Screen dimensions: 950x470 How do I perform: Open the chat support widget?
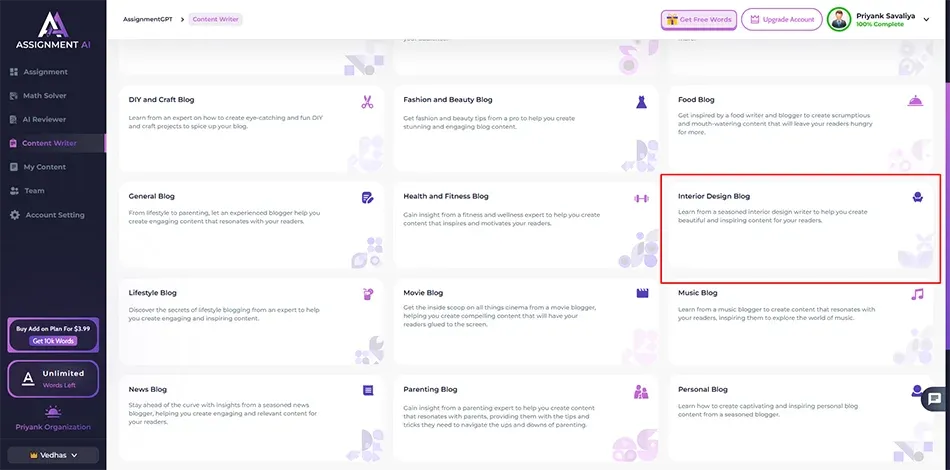[933, 398]
